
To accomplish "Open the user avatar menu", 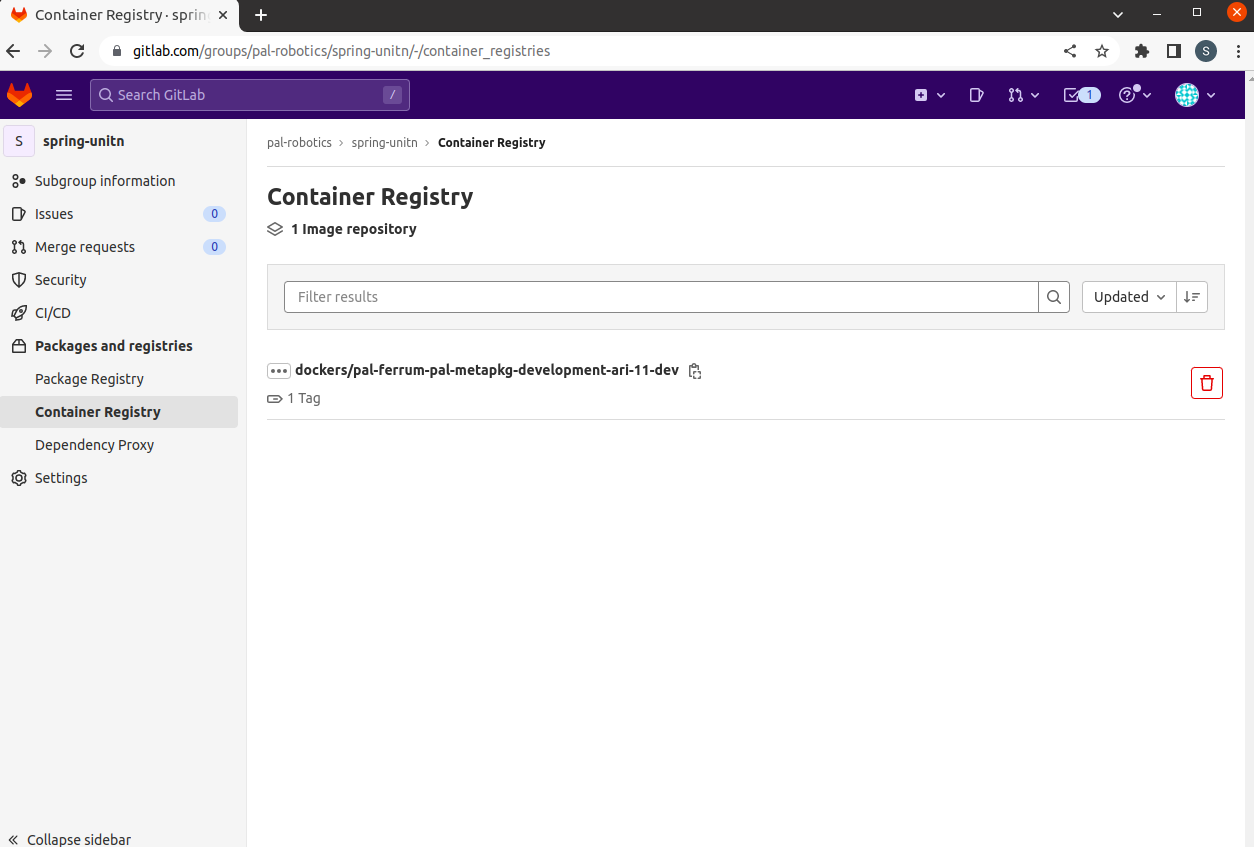I will click(x=1195, y=95).
